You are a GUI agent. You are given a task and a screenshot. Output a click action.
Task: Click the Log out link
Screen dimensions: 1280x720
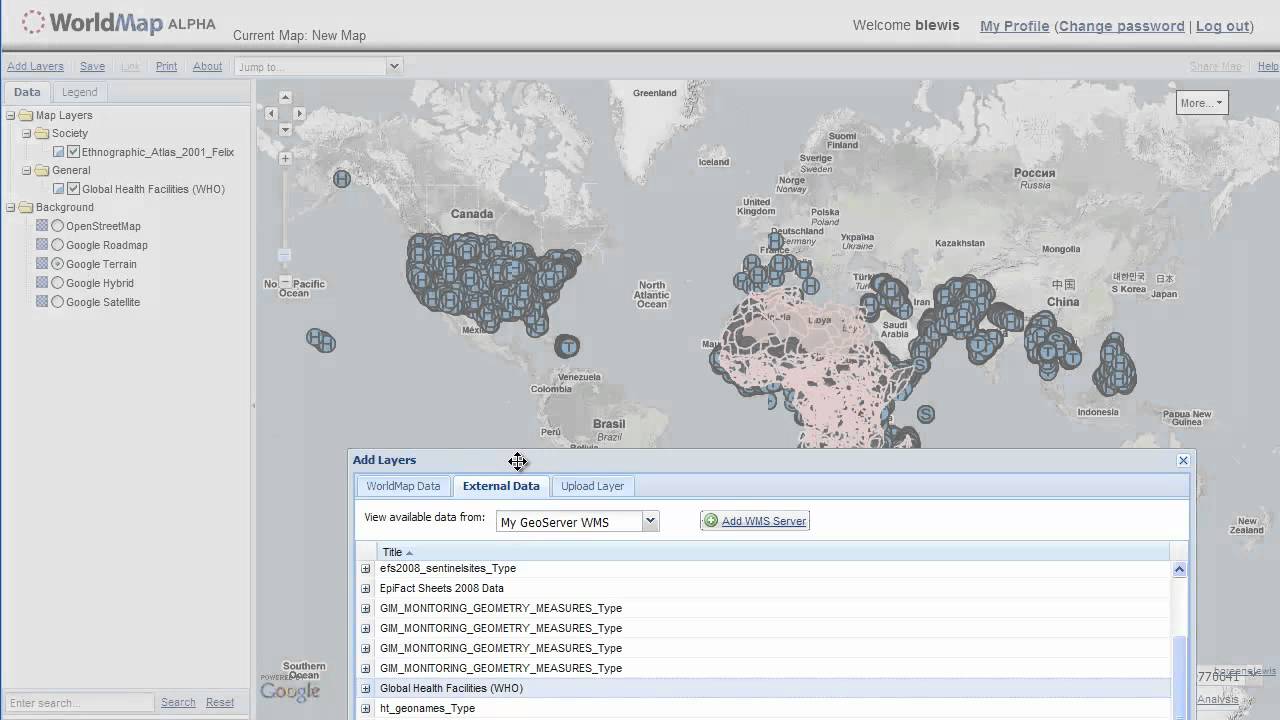1223,26
